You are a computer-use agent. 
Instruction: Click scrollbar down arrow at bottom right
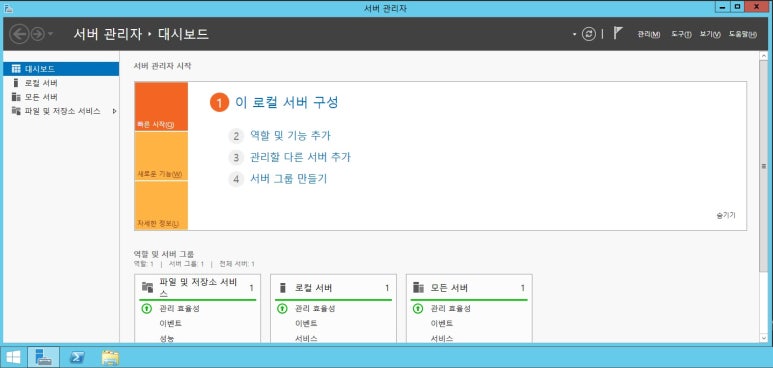pyautogui.click(x=764, y=338)
